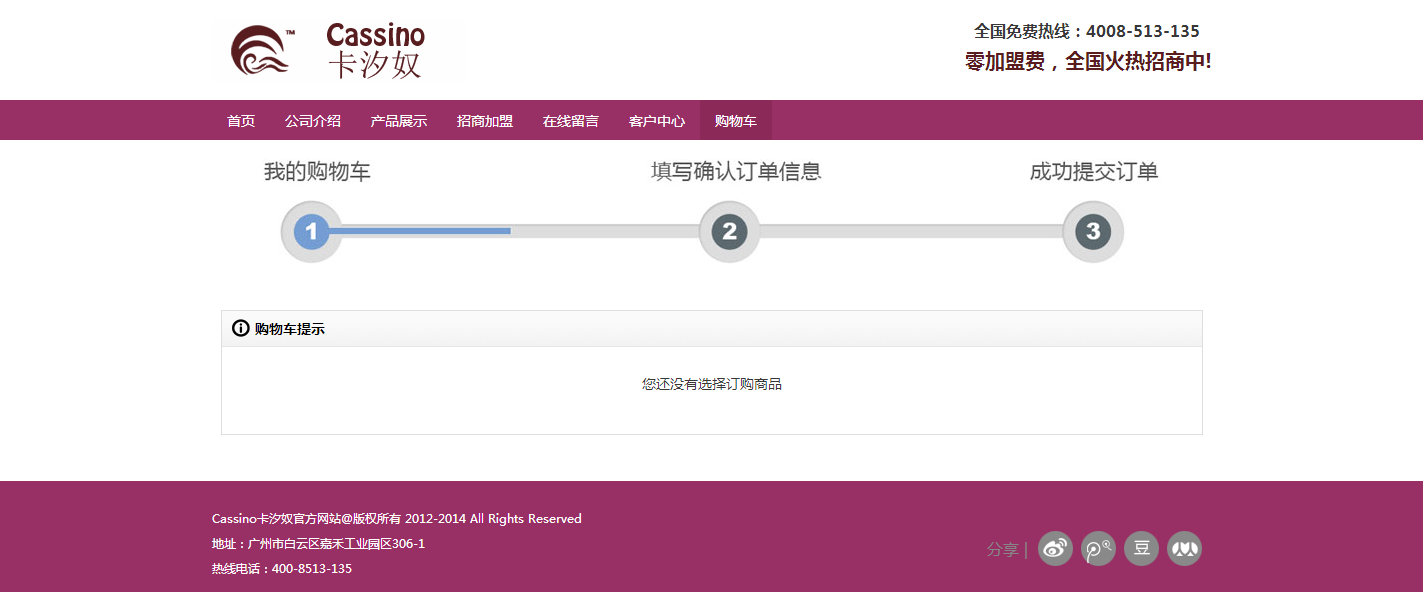Click the 您还没有选择订购商品 message
The width and height of the screenshot is (1423, 592).
point(711,384)
